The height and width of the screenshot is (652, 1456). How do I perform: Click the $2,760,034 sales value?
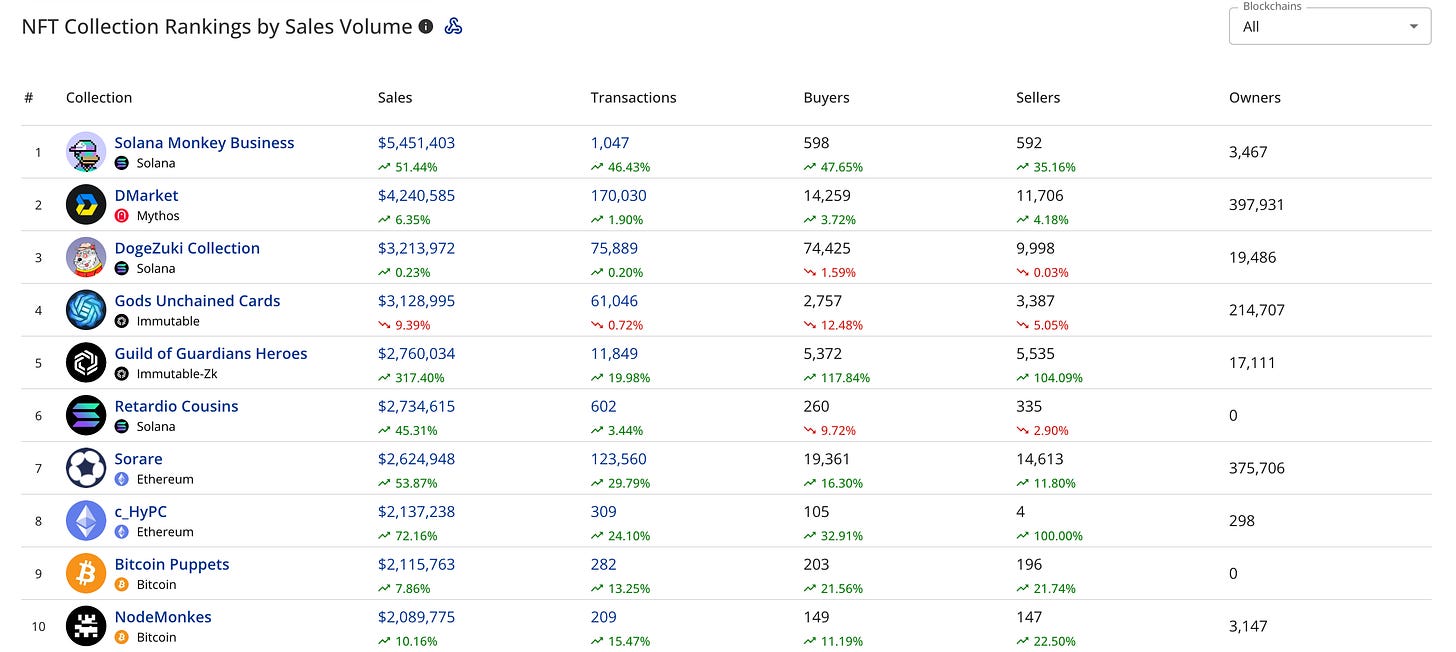[416, 353]
